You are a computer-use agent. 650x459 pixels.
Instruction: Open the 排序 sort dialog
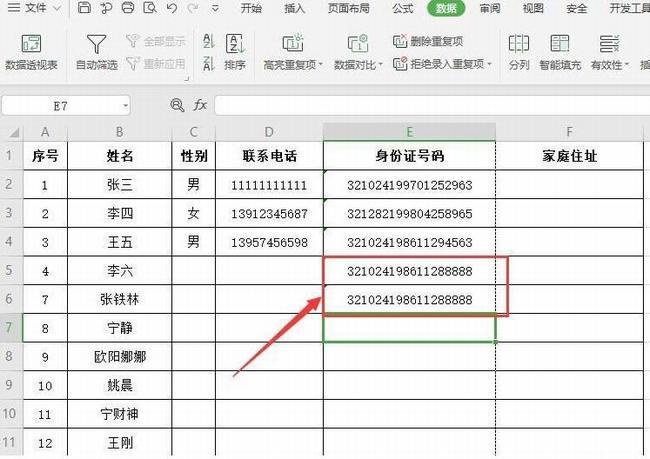[x=235, y=52]
